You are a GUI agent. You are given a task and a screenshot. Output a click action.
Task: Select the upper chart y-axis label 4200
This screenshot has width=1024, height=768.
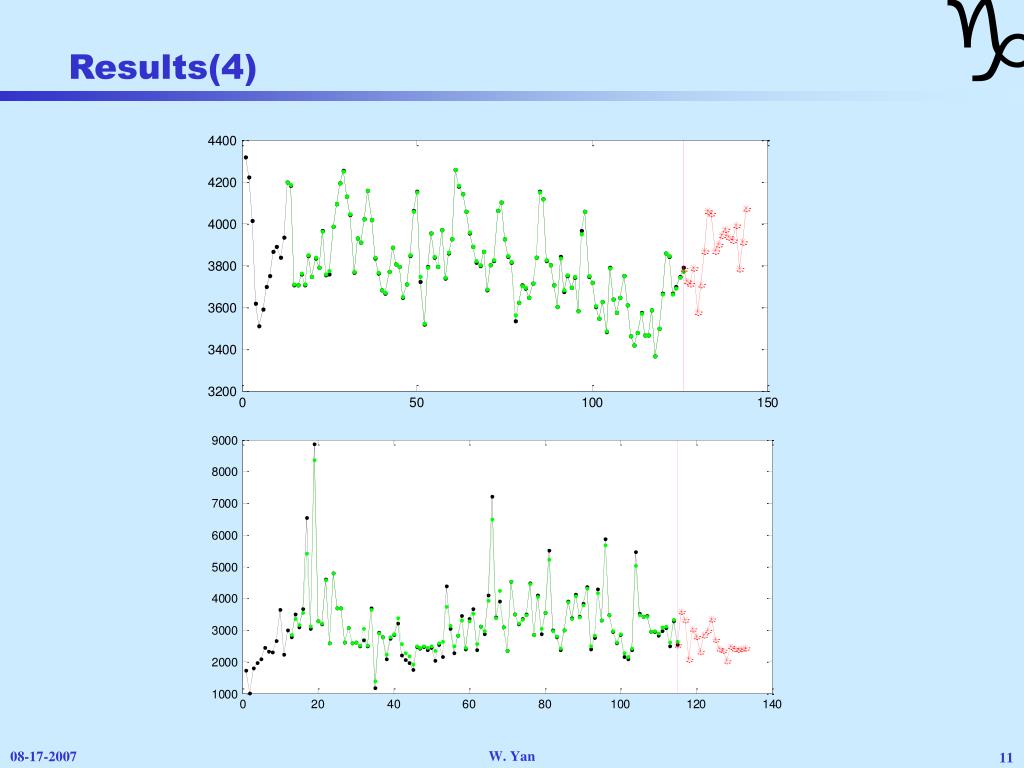222,182
